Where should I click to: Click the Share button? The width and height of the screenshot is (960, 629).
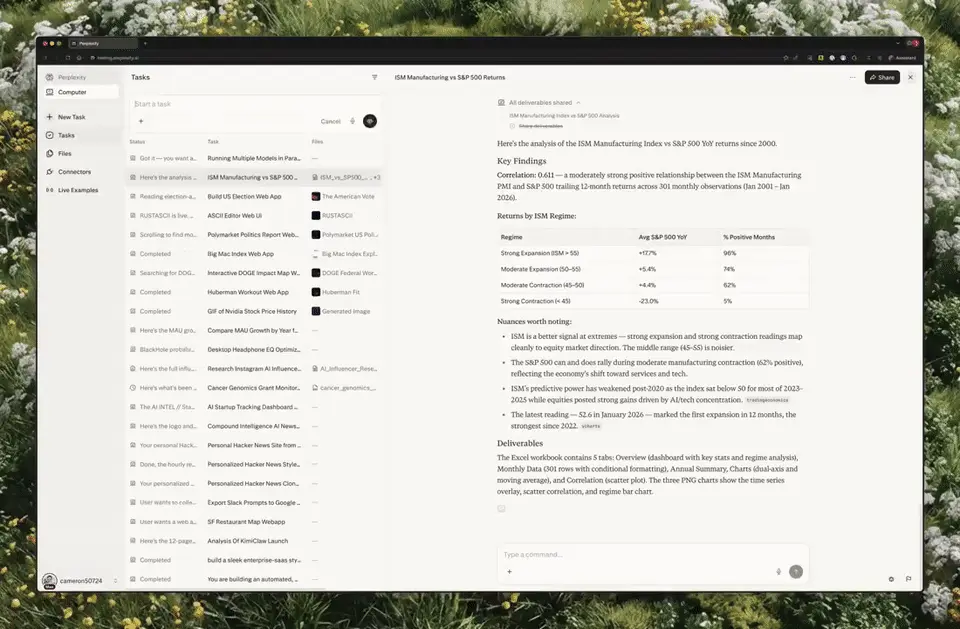pyautogui.click(x=882, y=77)
